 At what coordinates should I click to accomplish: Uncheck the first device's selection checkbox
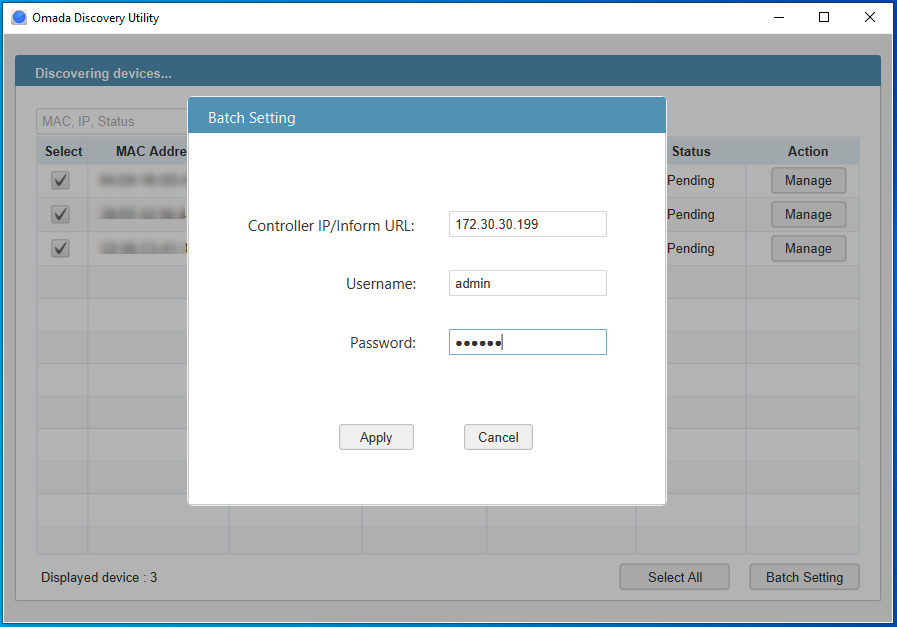click(x=60, y=180)
